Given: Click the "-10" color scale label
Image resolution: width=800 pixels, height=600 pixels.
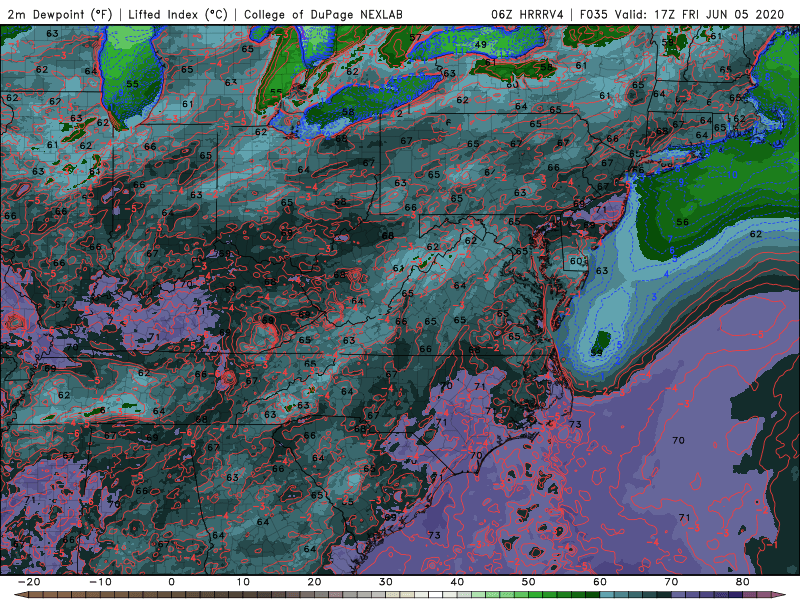Looking at the screenshot, I should 100,582.
